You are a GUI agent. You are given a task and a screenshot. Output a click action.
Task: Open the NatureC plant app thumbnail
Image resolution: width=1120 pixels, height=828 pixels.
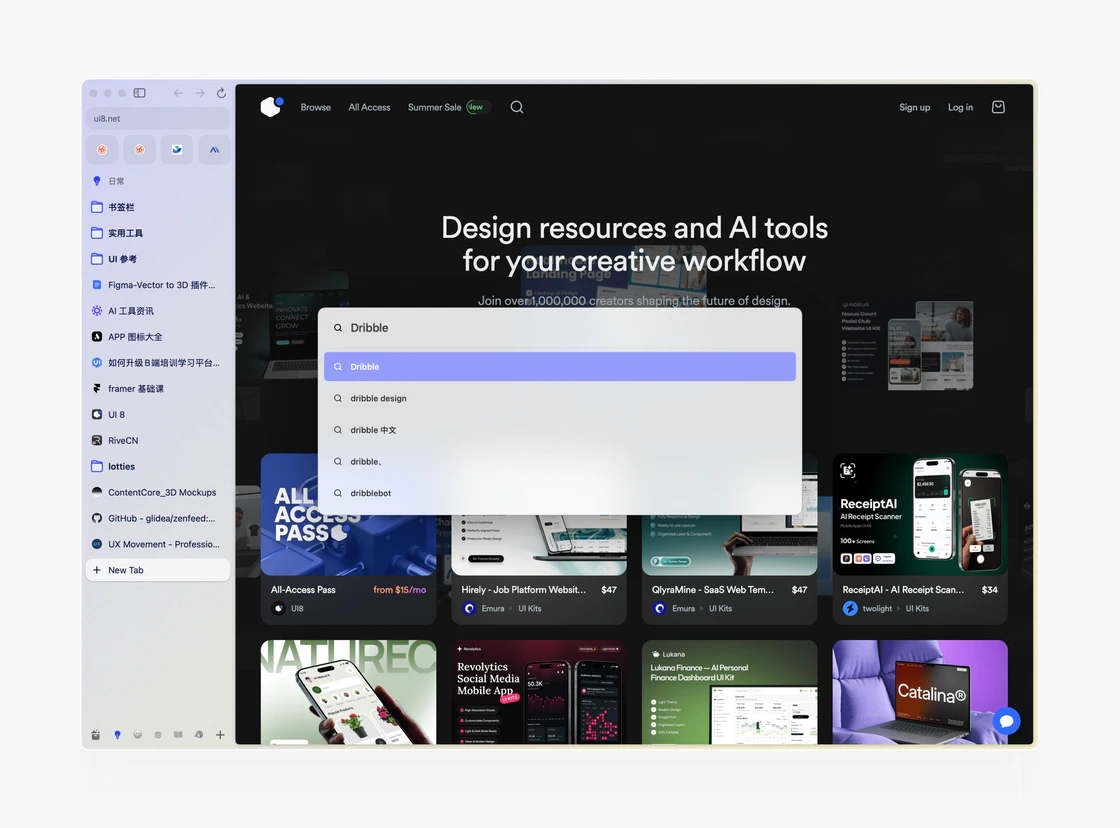349,692
